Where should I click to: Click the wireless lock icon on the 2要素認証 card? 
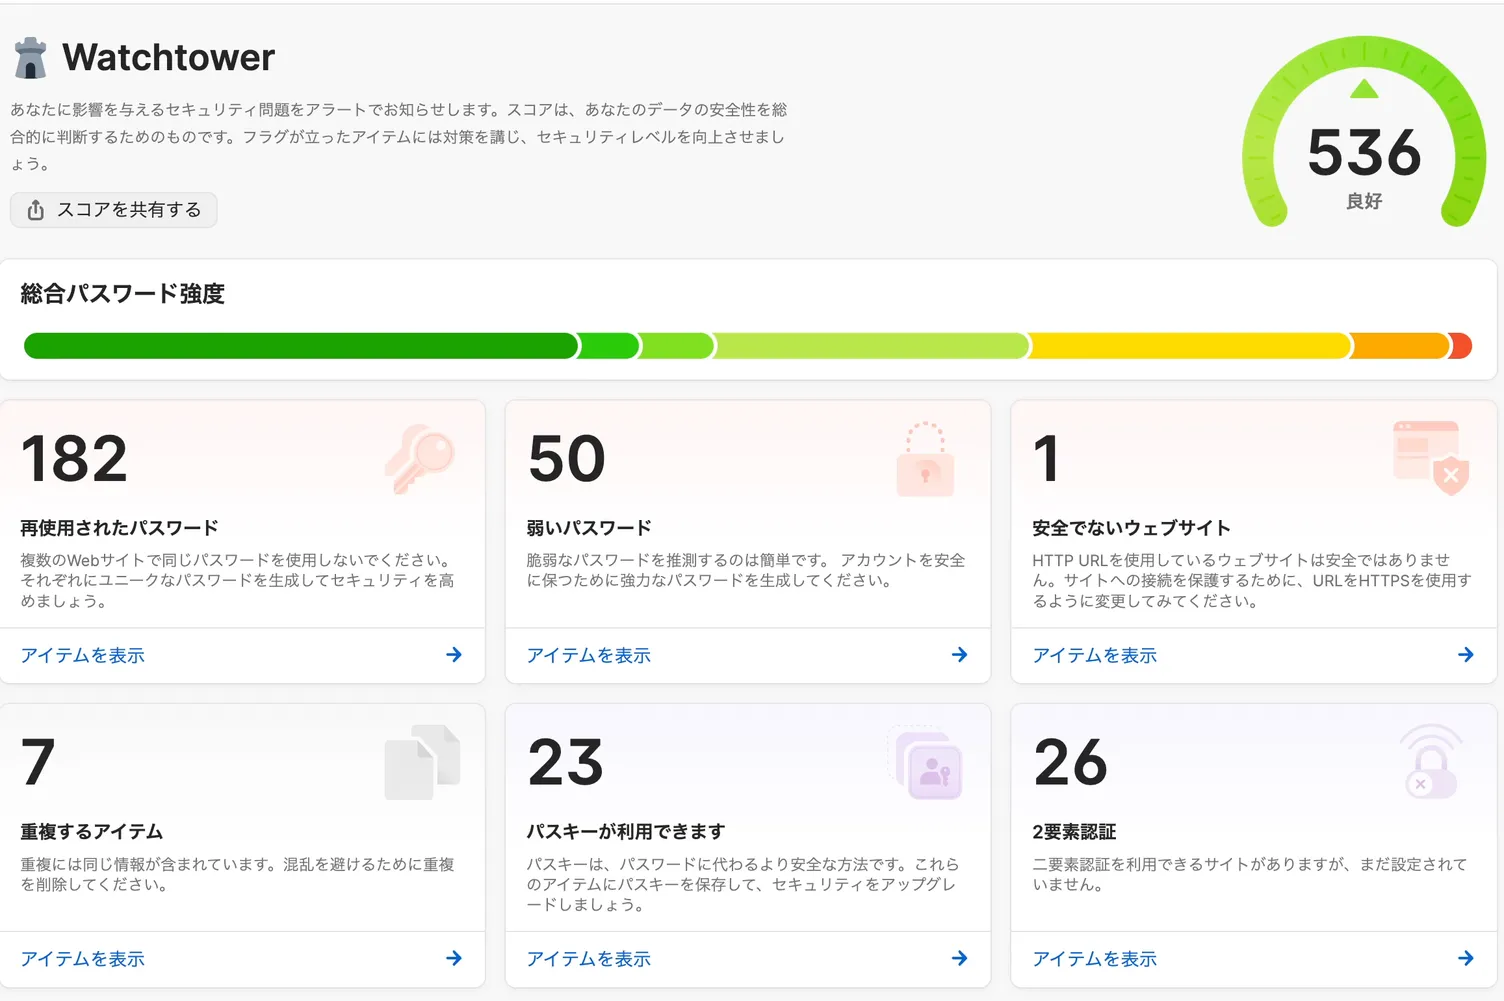point(1431,762)
